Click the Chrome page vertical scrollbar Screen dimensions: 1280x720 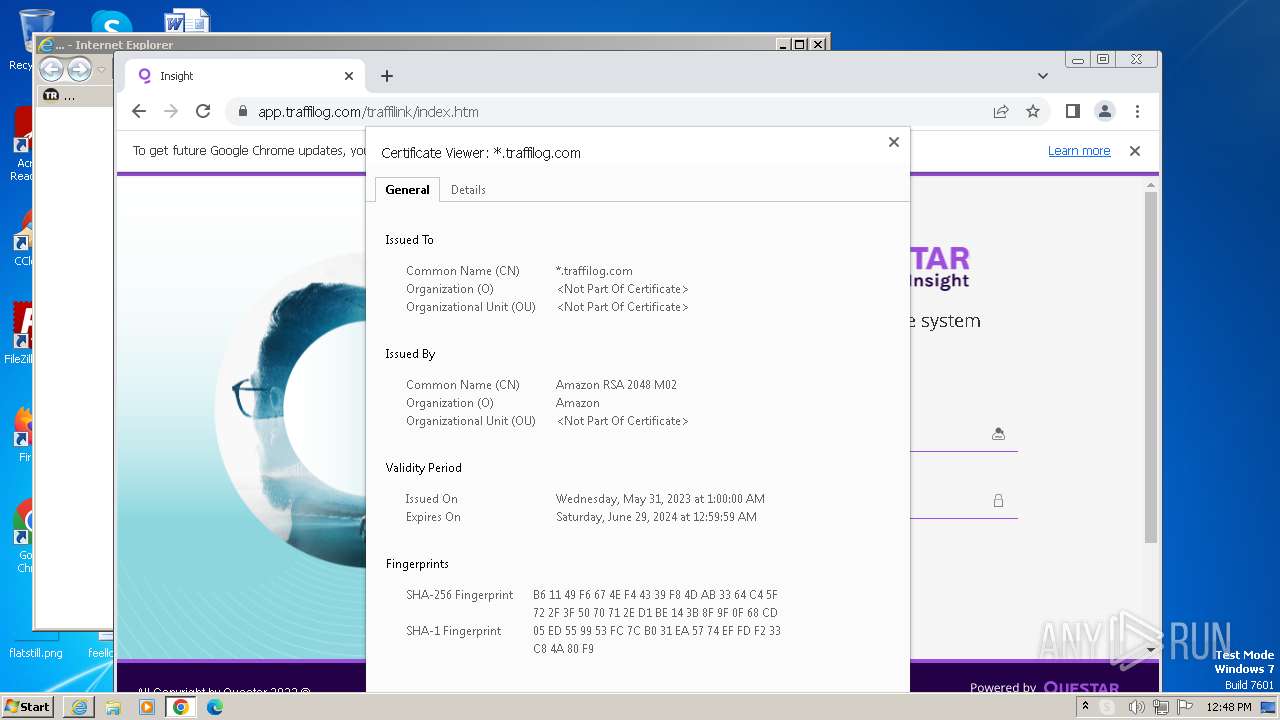click(x=1151, y=367)
